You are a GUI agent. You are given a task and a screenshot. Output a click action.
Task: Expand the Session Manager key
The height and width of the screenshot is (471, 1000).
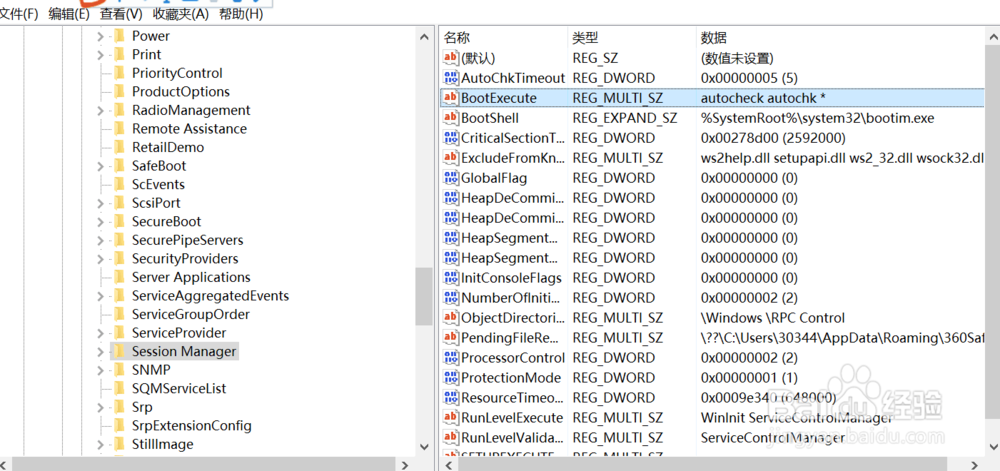pyautogui.click(x=100, y=351)
